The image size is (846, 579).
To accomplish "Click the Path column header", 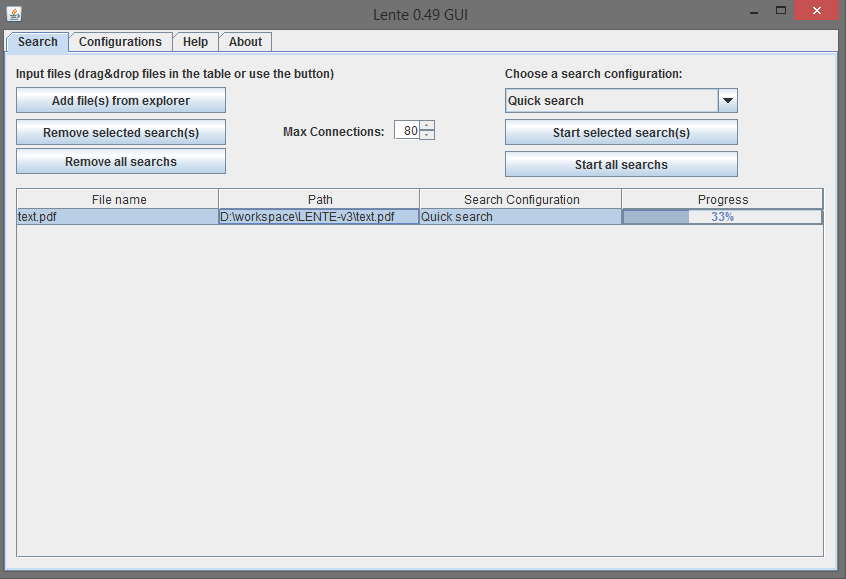I will [x=320, y=199].
